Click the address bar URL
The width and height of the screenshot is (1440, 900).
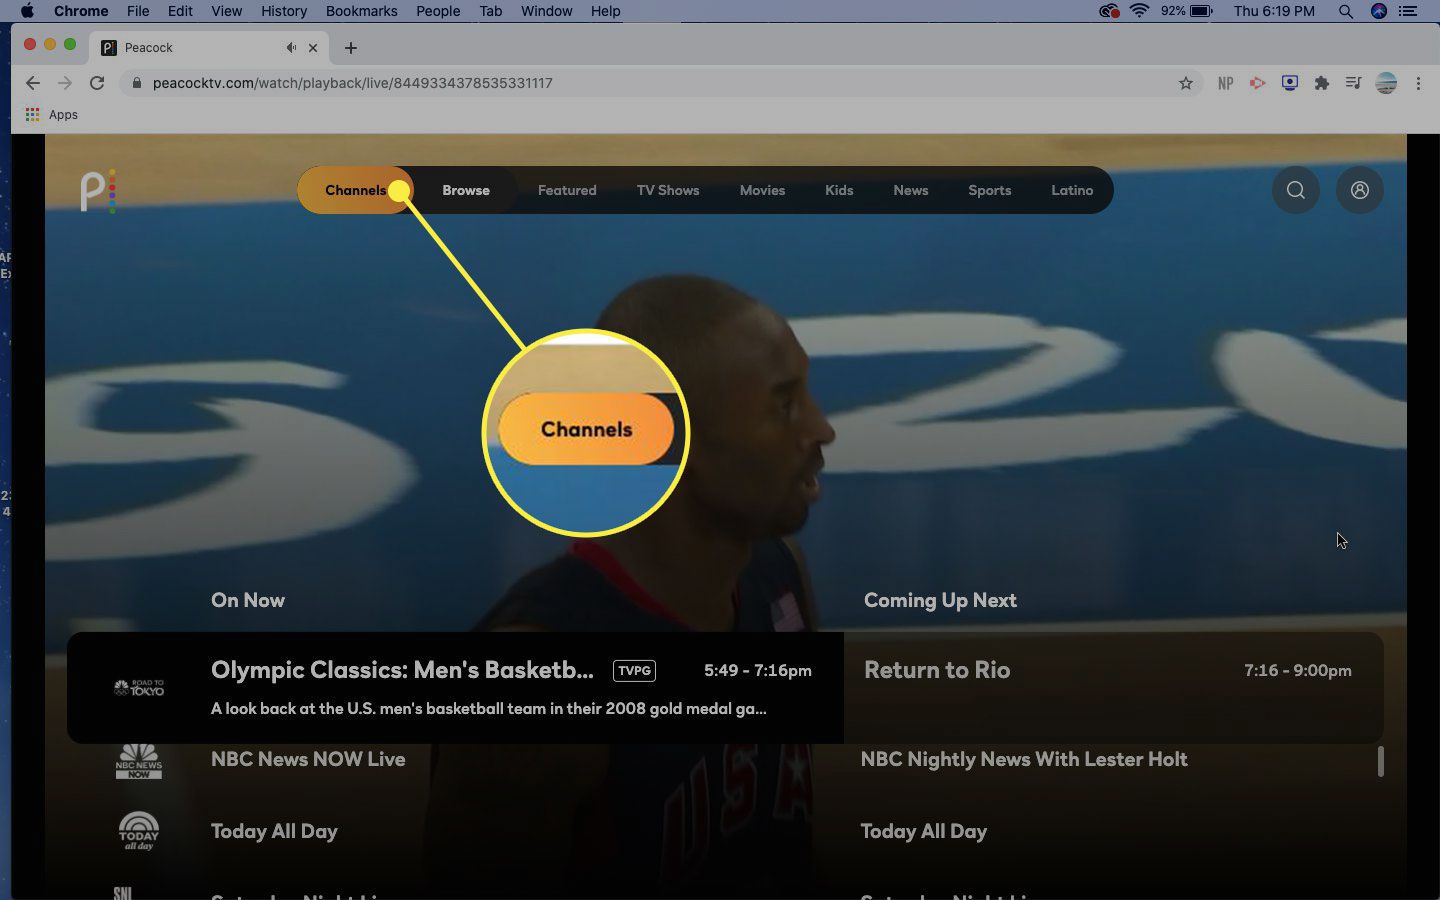352,83
